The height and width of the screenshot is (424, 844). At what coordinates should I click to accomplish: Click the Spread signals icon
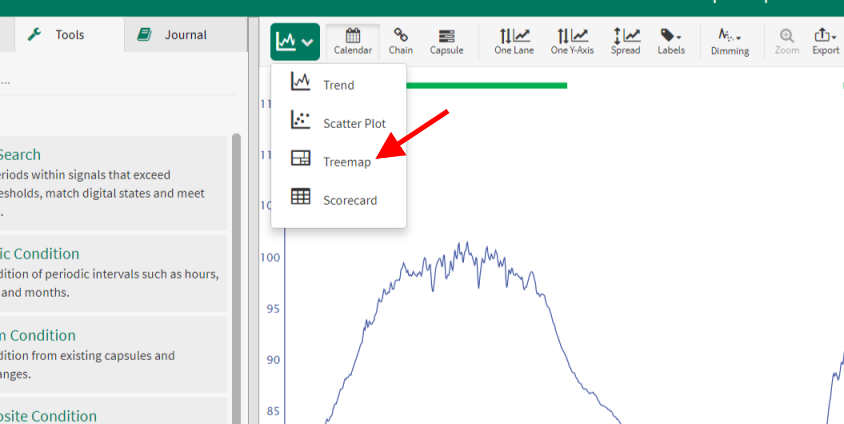625,41
